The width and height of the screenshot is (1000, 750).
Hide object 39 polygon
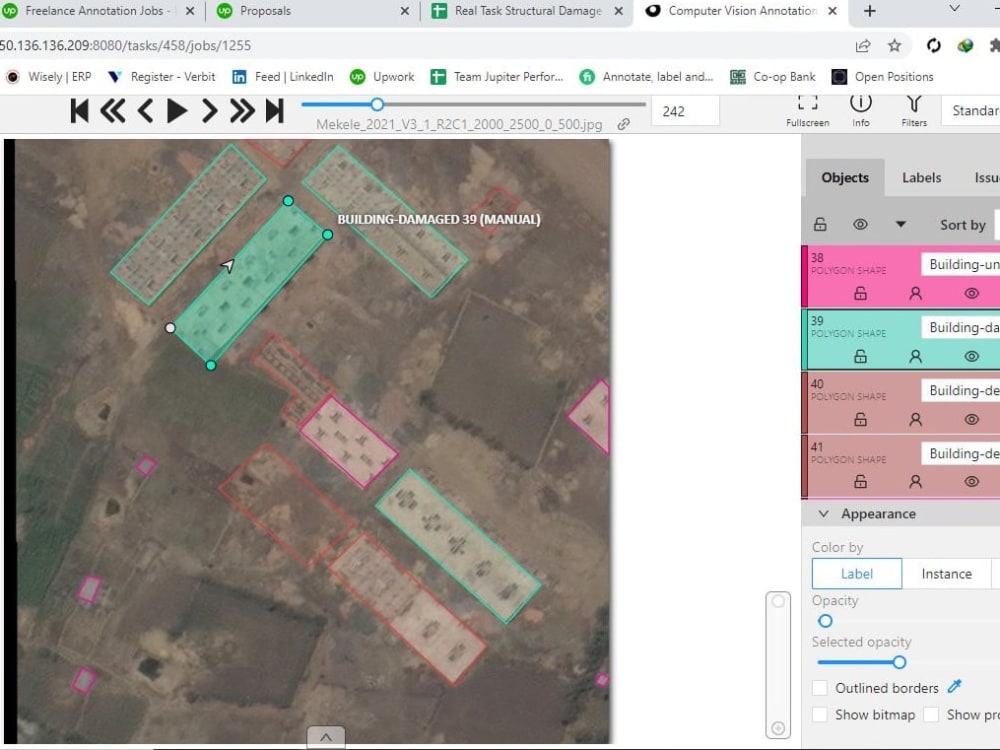[971, 357]
